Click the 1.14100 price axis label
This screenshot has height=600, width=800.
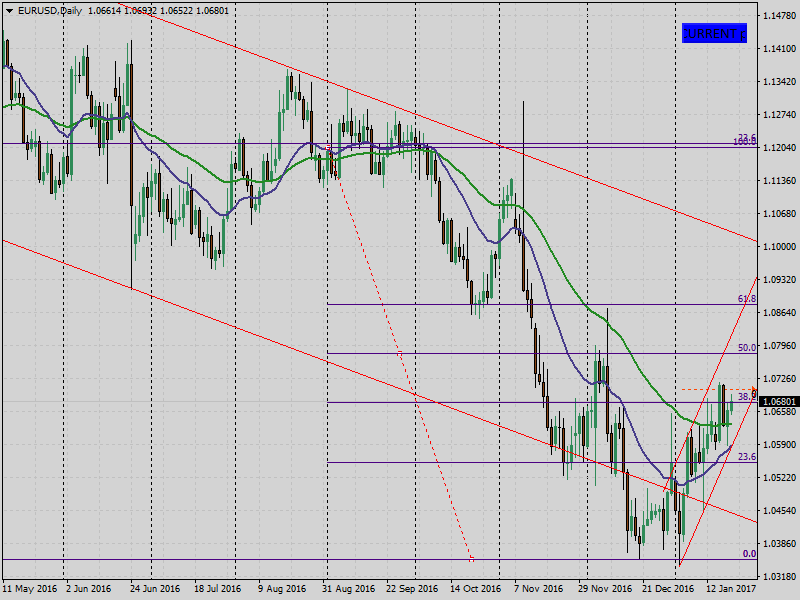[x=779, y=49]
